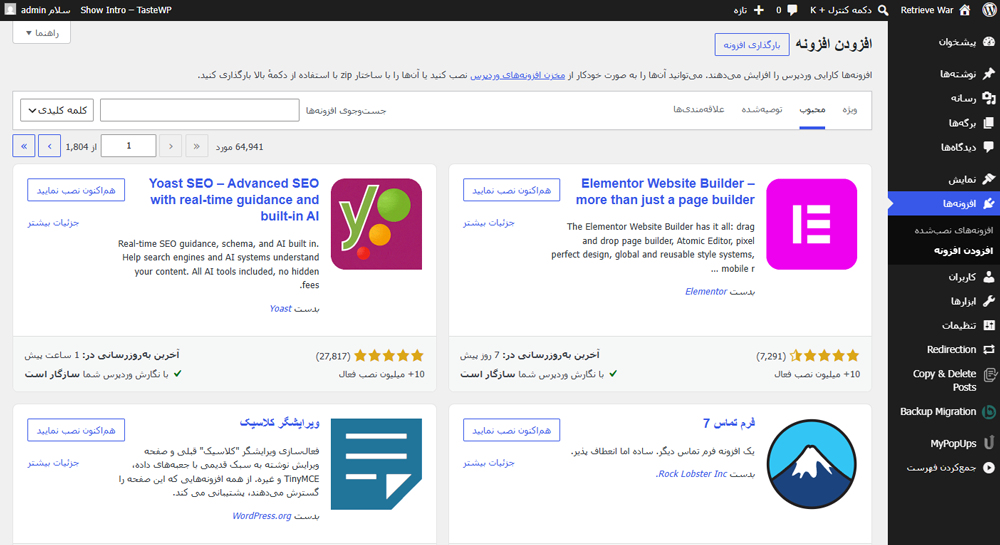The width and height of the screenshot is (1000, 545).
Task: Go to next page of plugins
Action: [x=49, y=146]
